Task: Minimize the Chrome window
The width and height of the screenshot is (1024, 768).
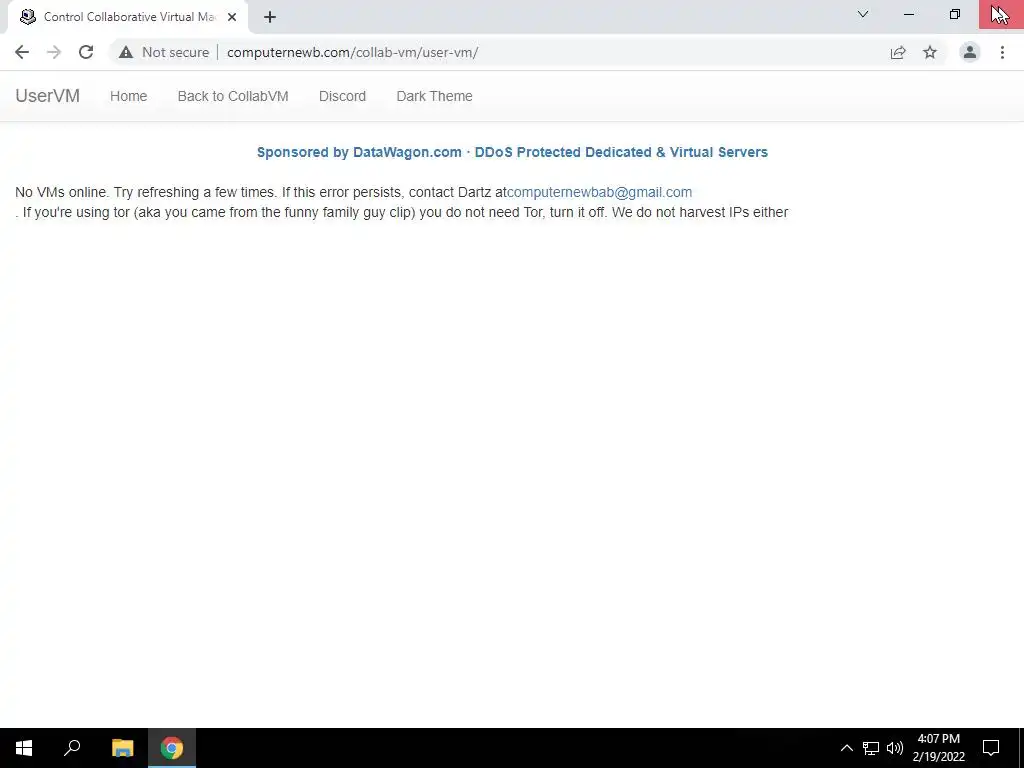Action: 909,14
